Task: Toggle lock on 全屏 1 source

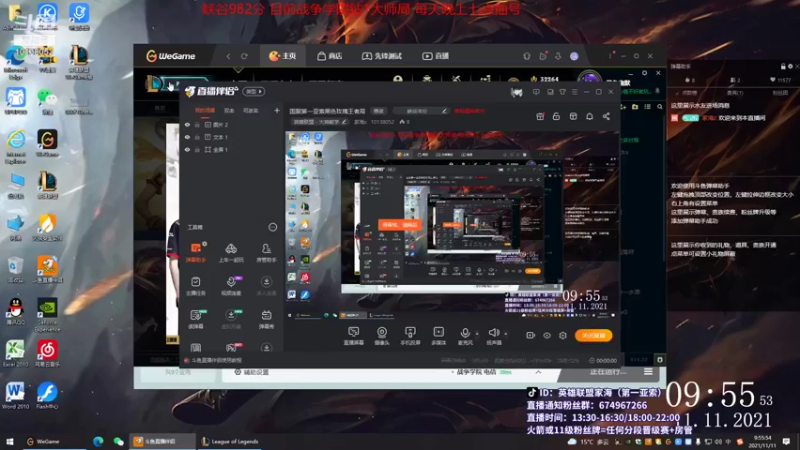Action: 197,149
